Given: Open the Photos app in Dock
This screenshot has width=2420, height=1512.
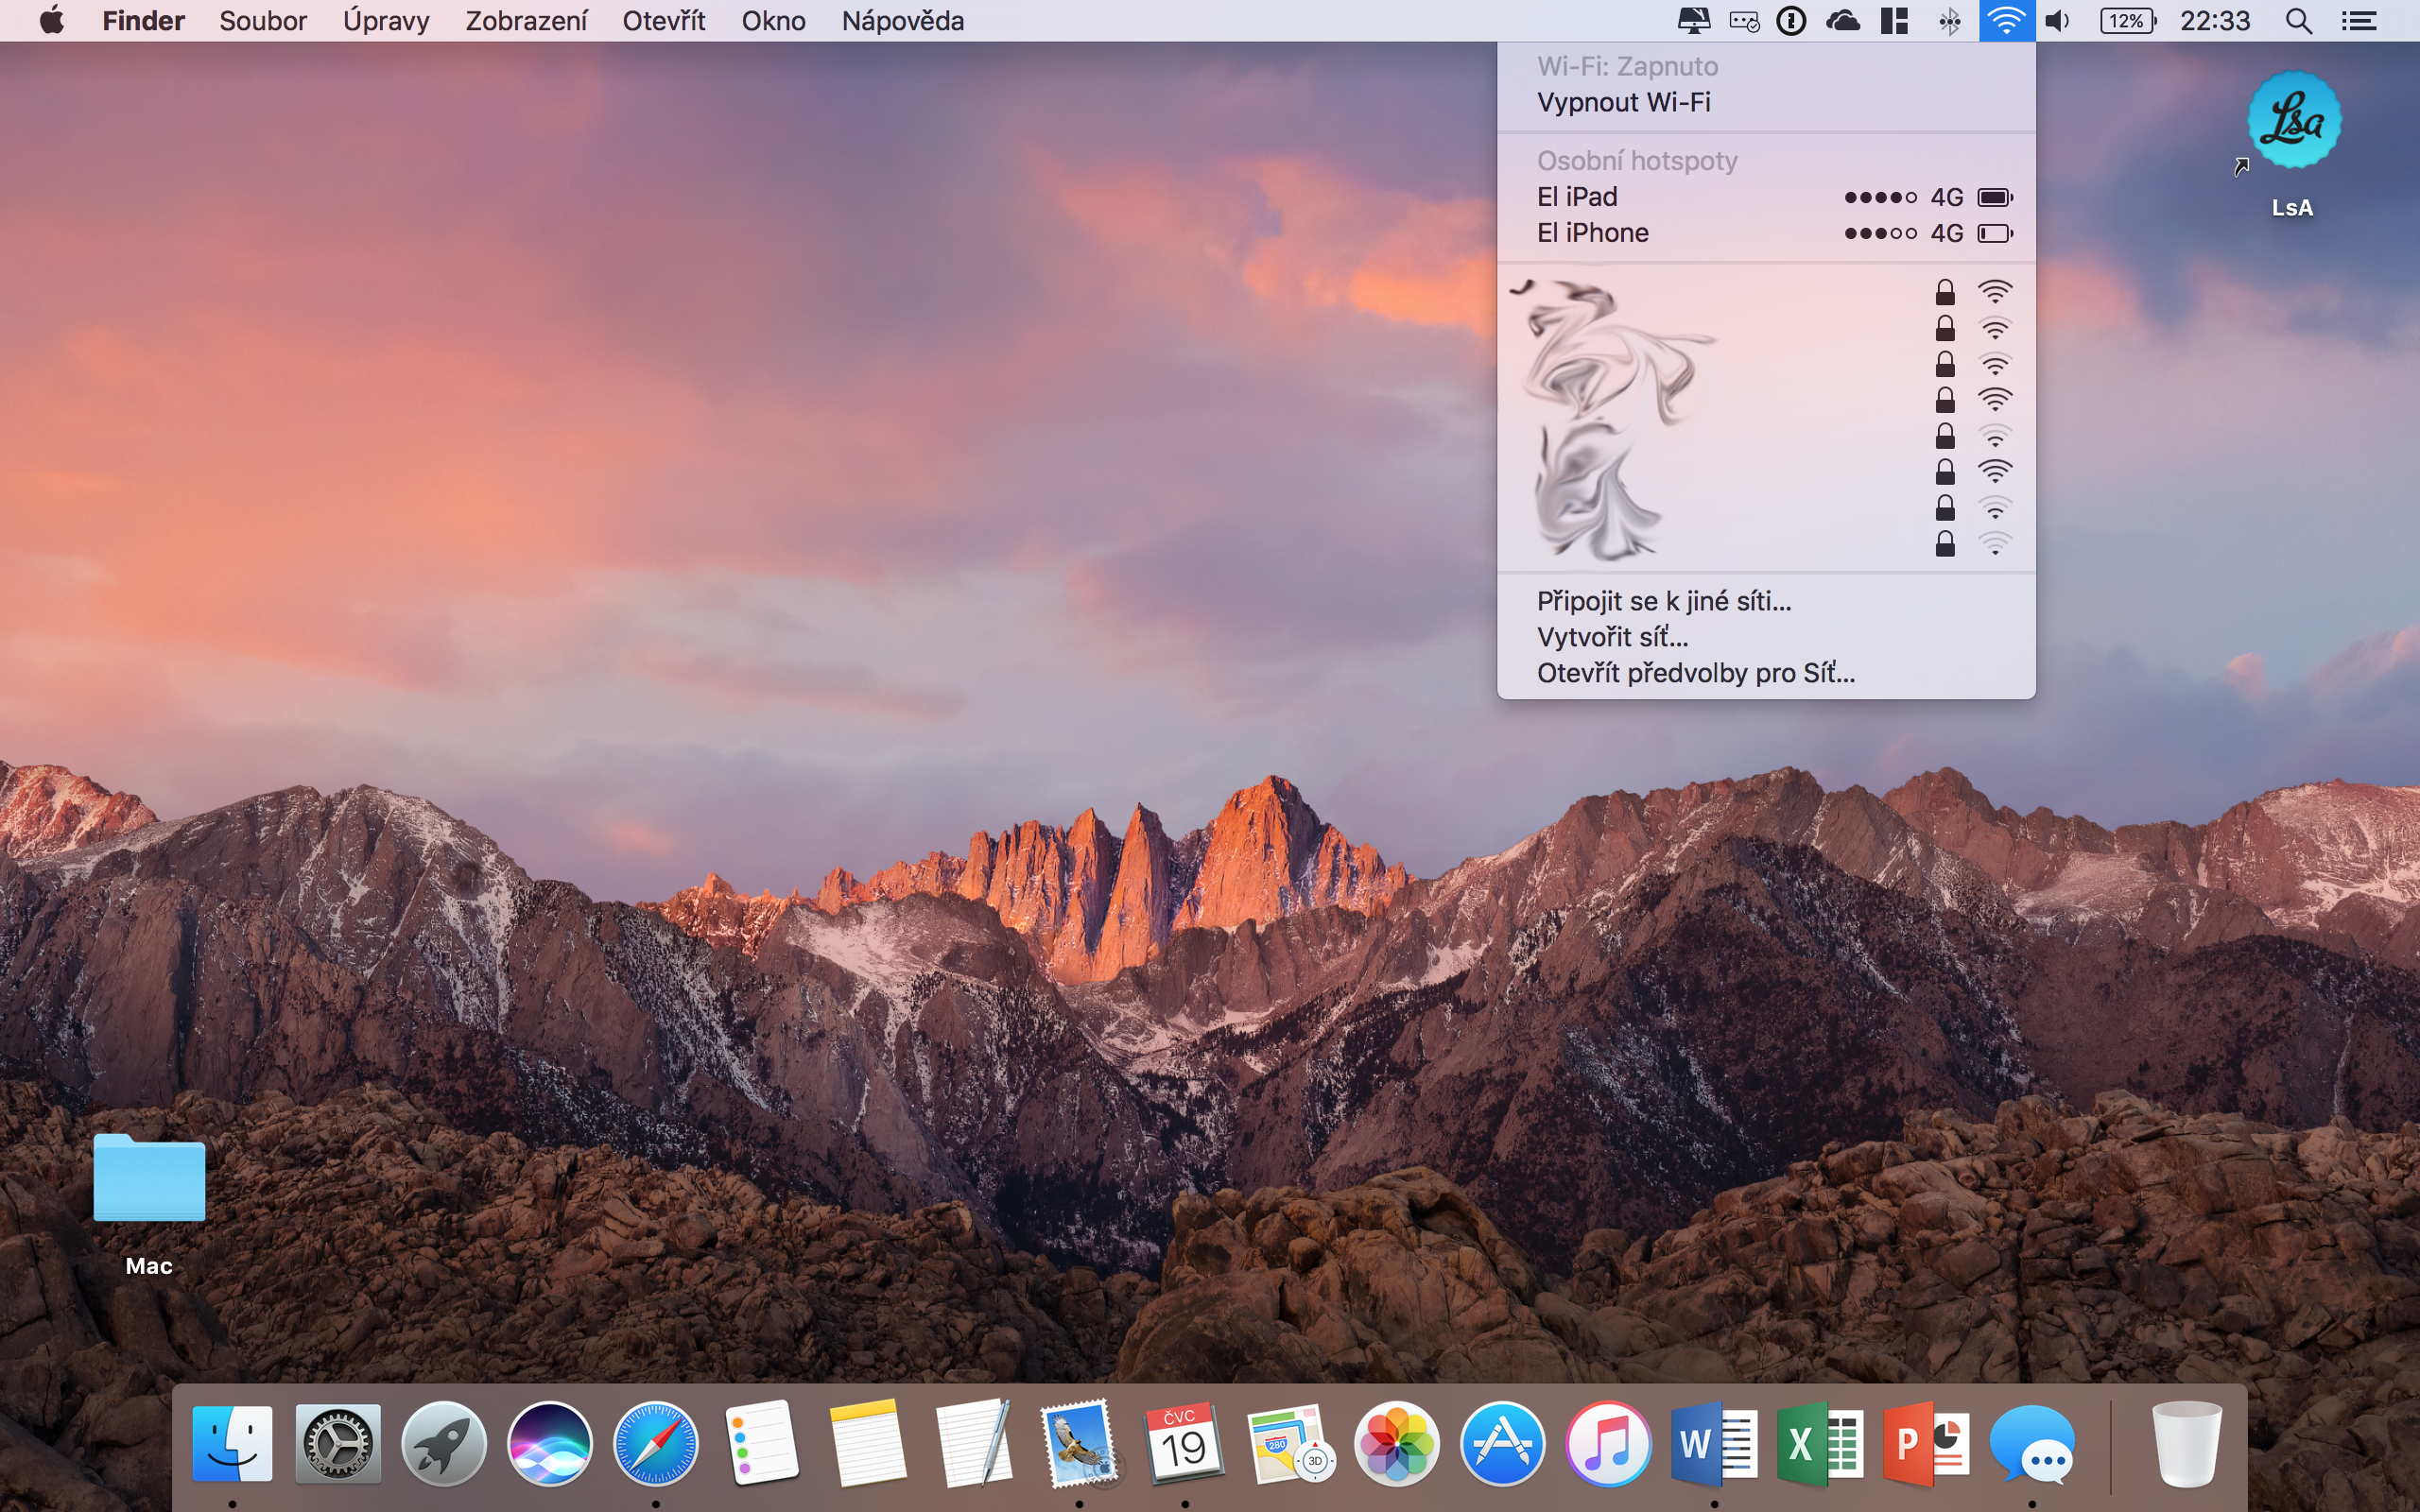Looking at the screenshot, I should (1396, 1443).
